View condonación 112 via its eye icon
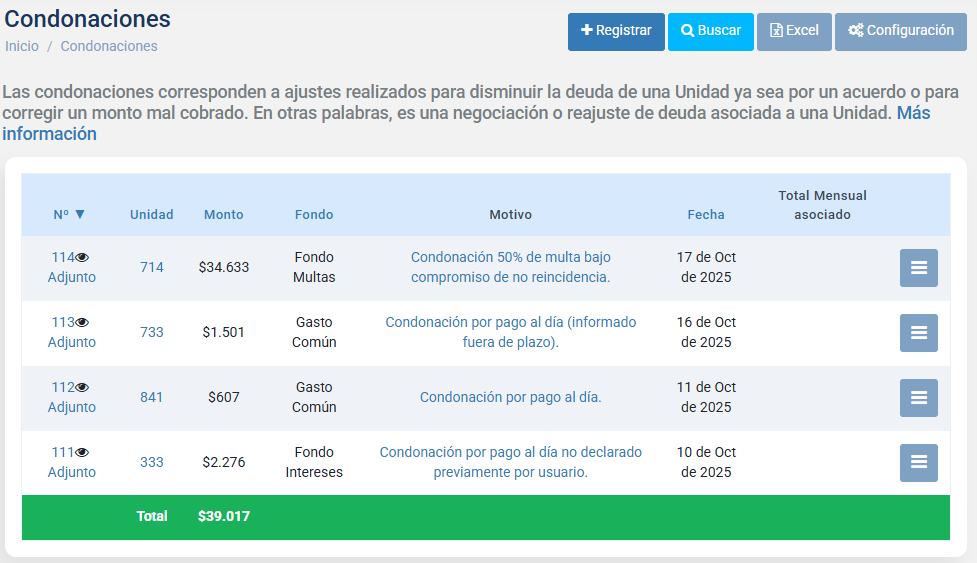Viewport: 977px width, 563px height. (x=83, y=388)
